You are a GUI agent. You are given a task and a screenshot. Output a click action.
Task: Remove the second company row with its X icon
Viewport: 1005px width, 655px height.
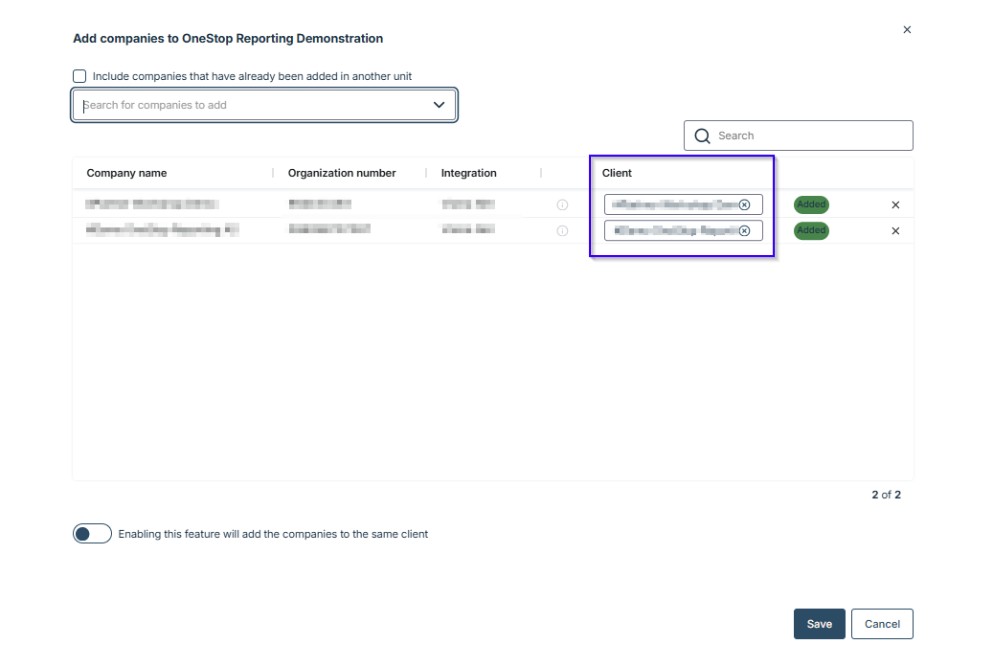tap(895, 231)
